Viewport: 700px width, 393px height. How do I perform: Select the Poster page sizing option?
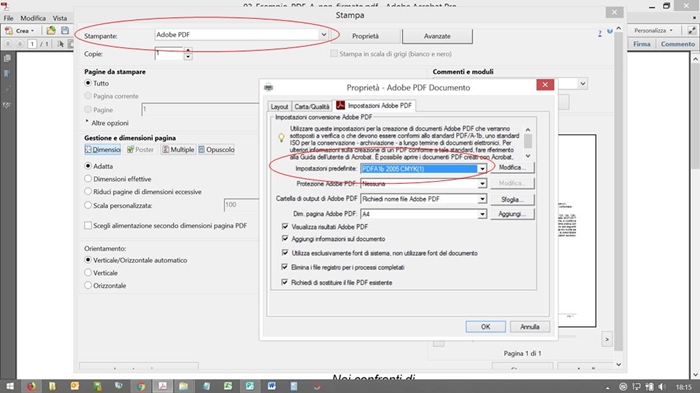point(140,150)
